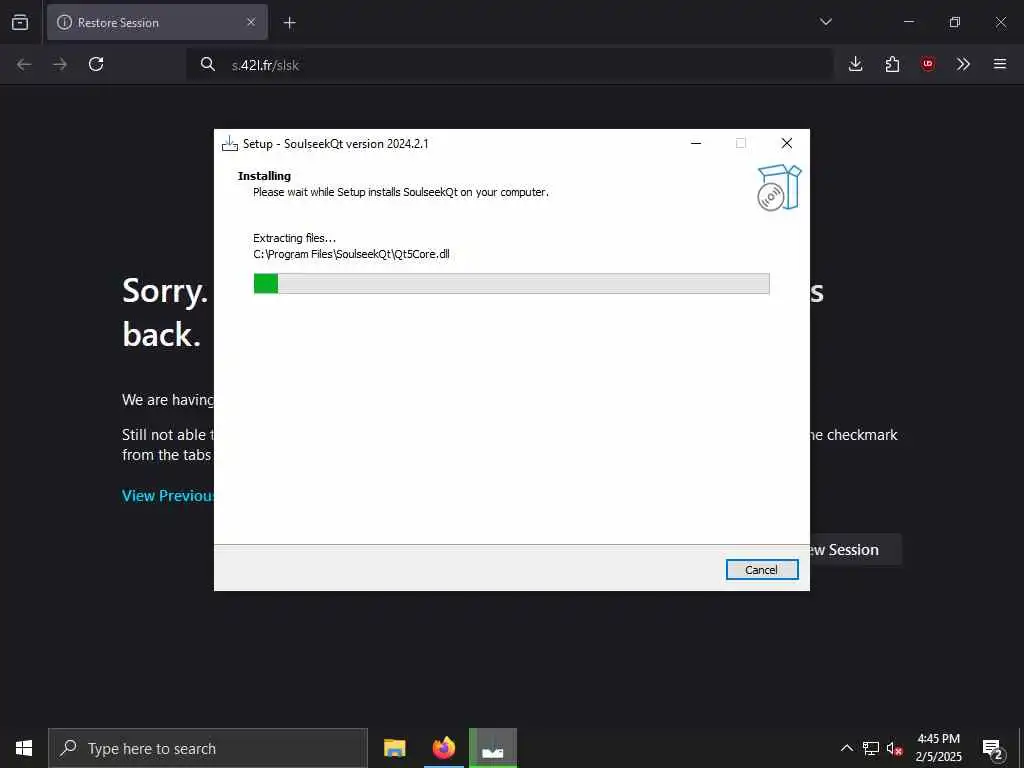This screenshot has height=768, width=1024.
Task: Show hidden system tray icons
Action: [x=846, y=748]
